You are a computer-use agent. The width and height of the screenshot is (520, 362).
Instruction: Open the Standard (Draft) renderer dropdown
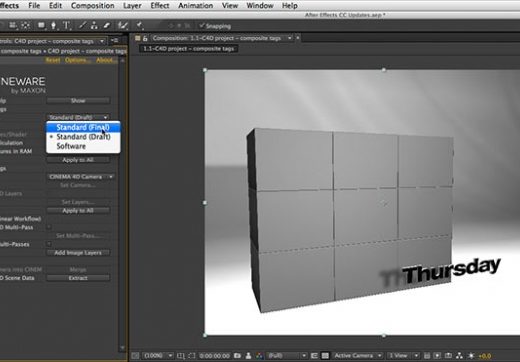coord(78,117)
